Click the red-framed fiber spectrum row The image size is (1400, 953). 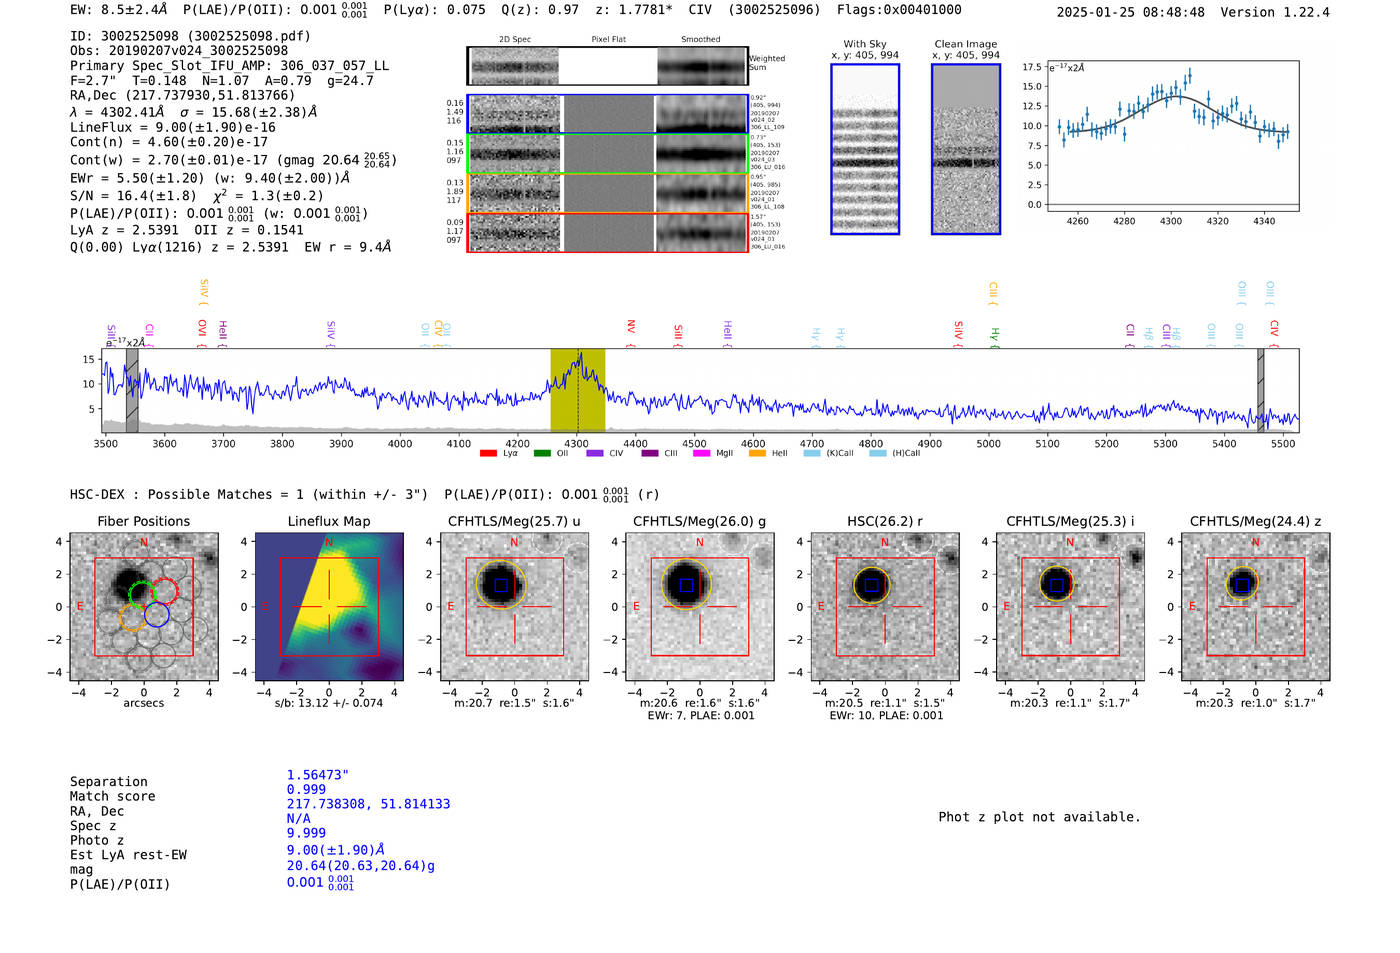(607, 232)
